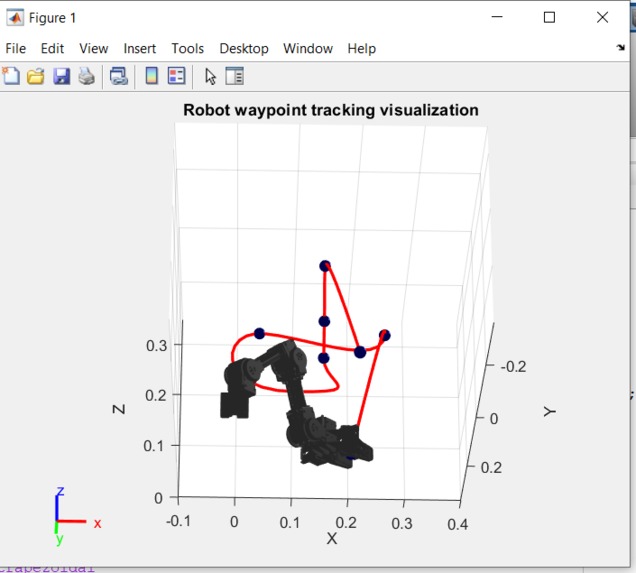Click the Y axis label

[x=549, y=412]
